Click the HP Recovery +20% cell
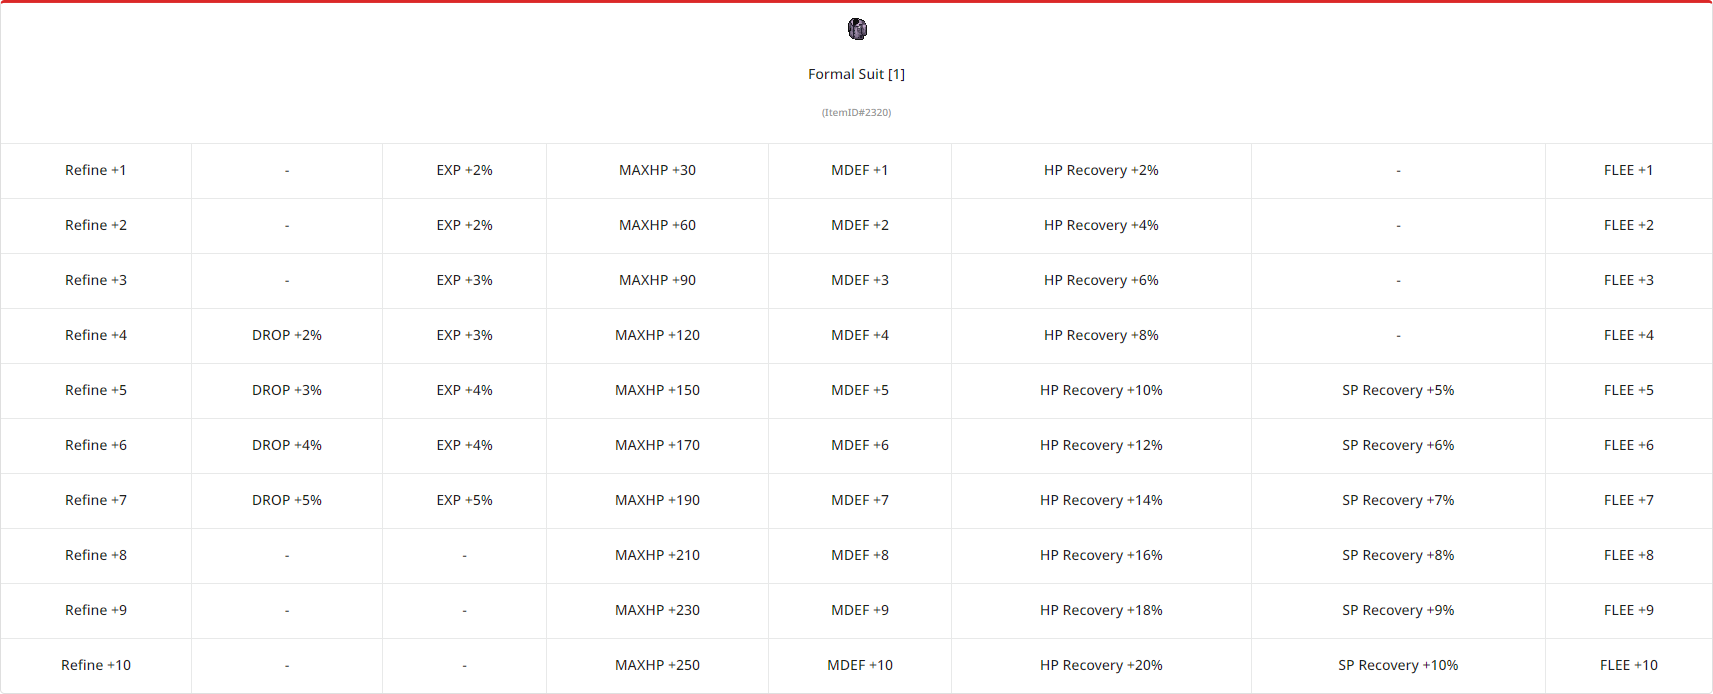1713x694 pixels. pyautogui.click(x=1101, y=665)
